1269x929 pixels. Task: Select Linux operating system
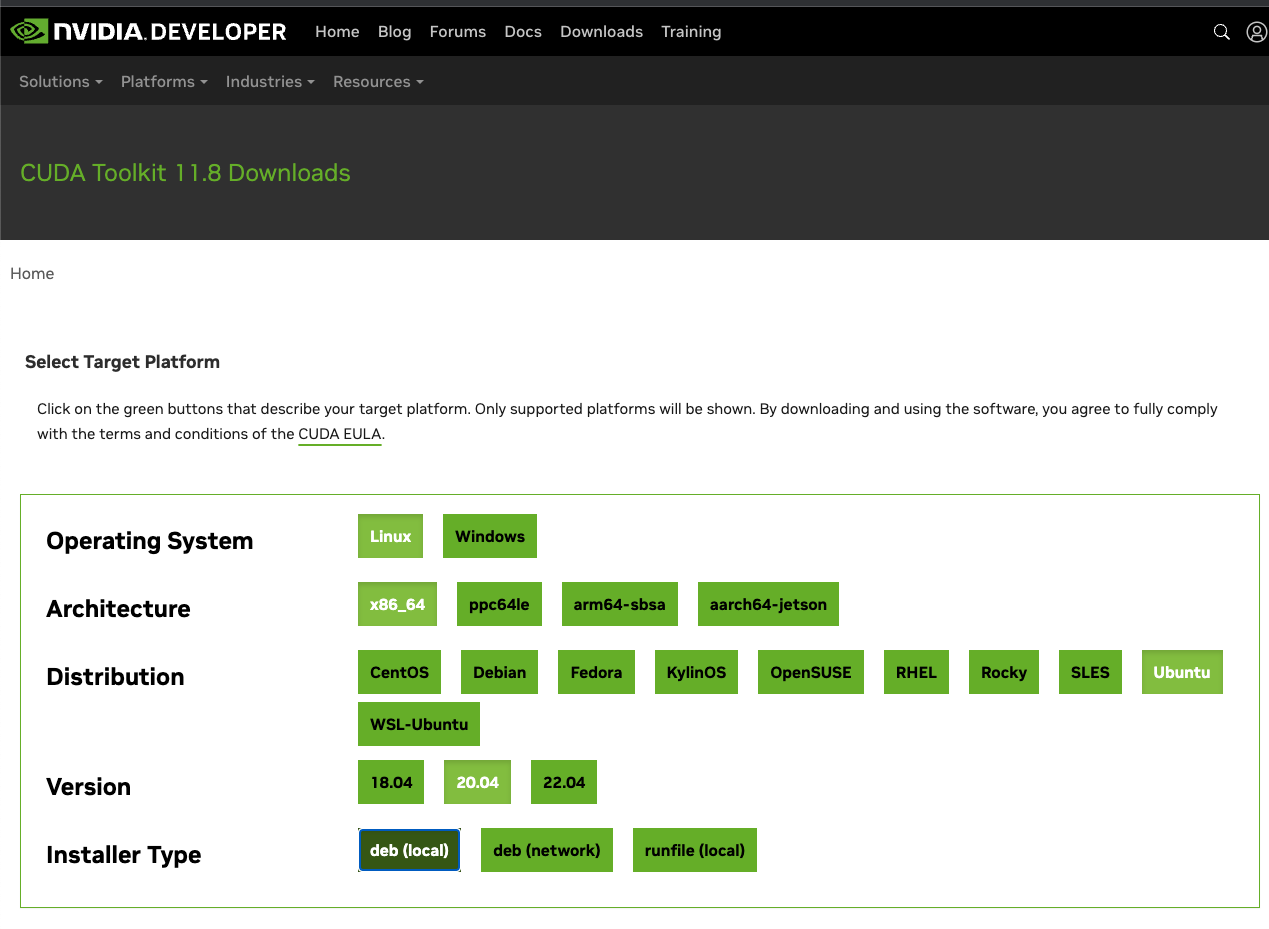point(391,536)
